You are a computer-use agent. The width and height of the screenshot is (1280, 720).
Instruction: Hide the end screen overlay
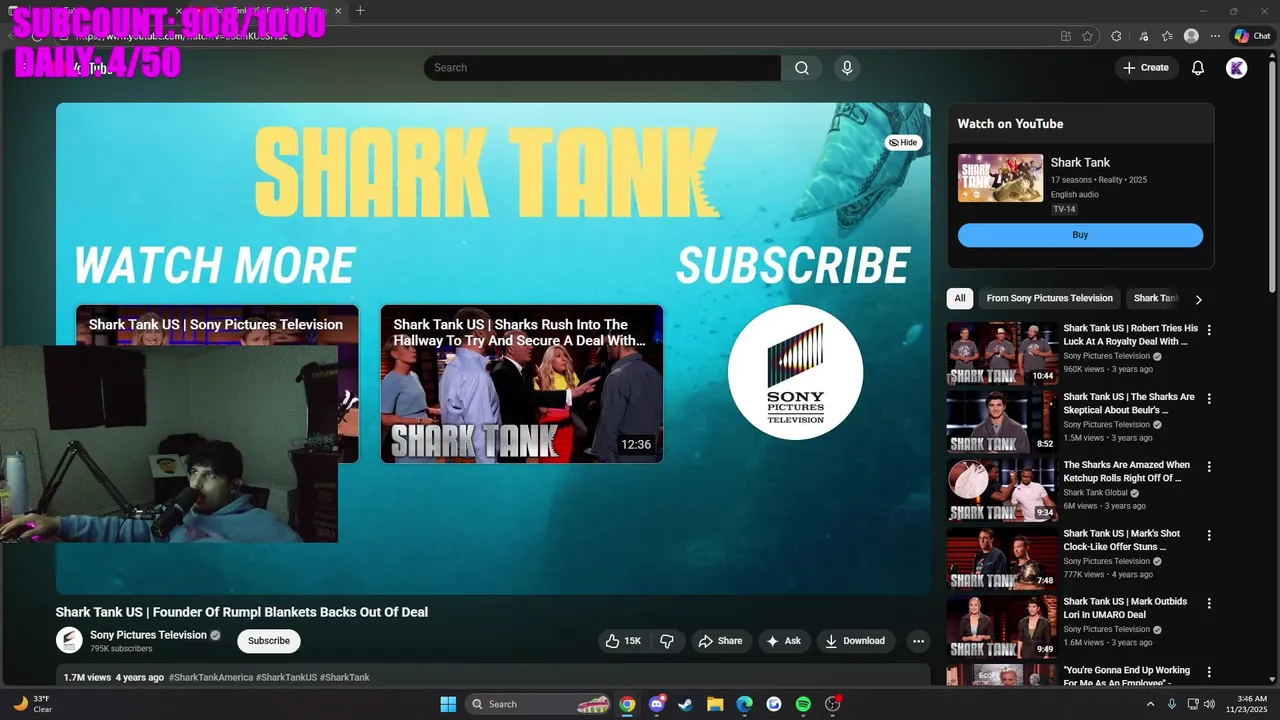[x=903, y=143]
